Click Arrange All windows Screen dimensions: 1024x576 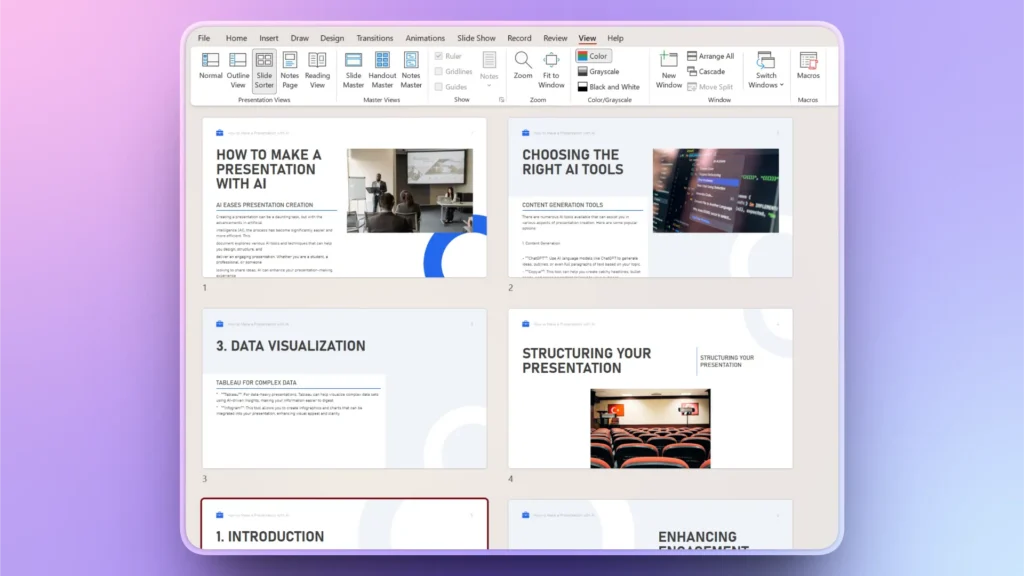(711, 56)
